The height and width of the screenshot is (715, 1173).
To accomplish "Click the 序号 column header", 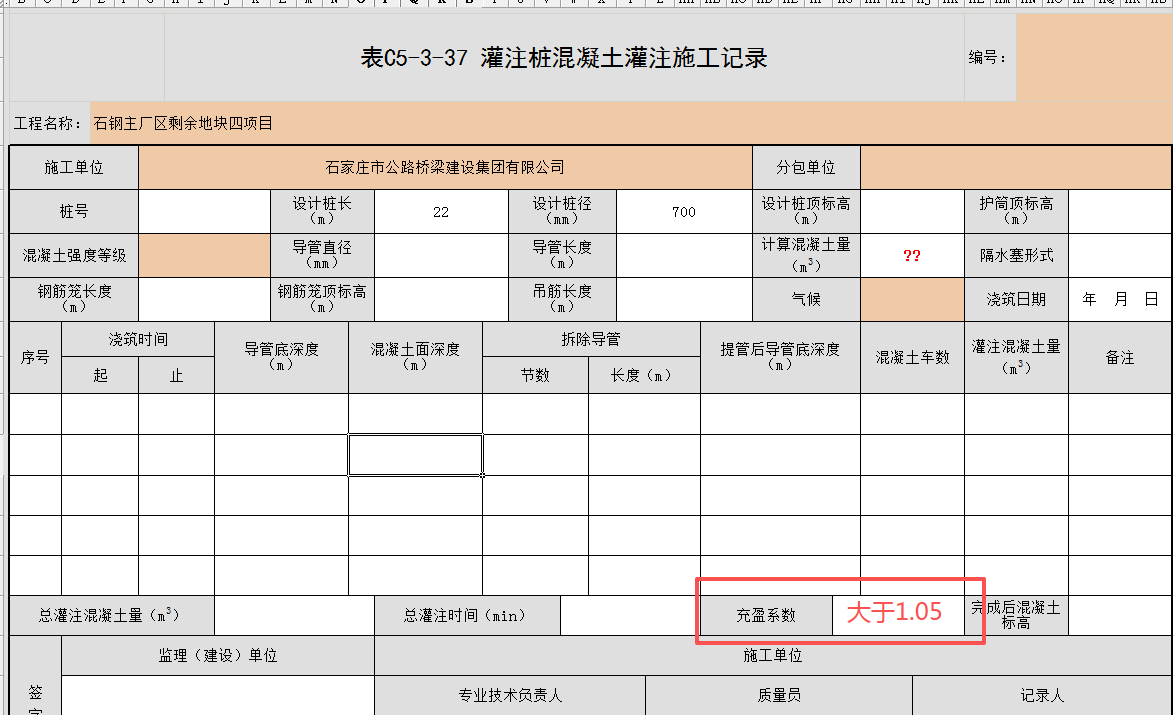I will (x=35, y=358).
